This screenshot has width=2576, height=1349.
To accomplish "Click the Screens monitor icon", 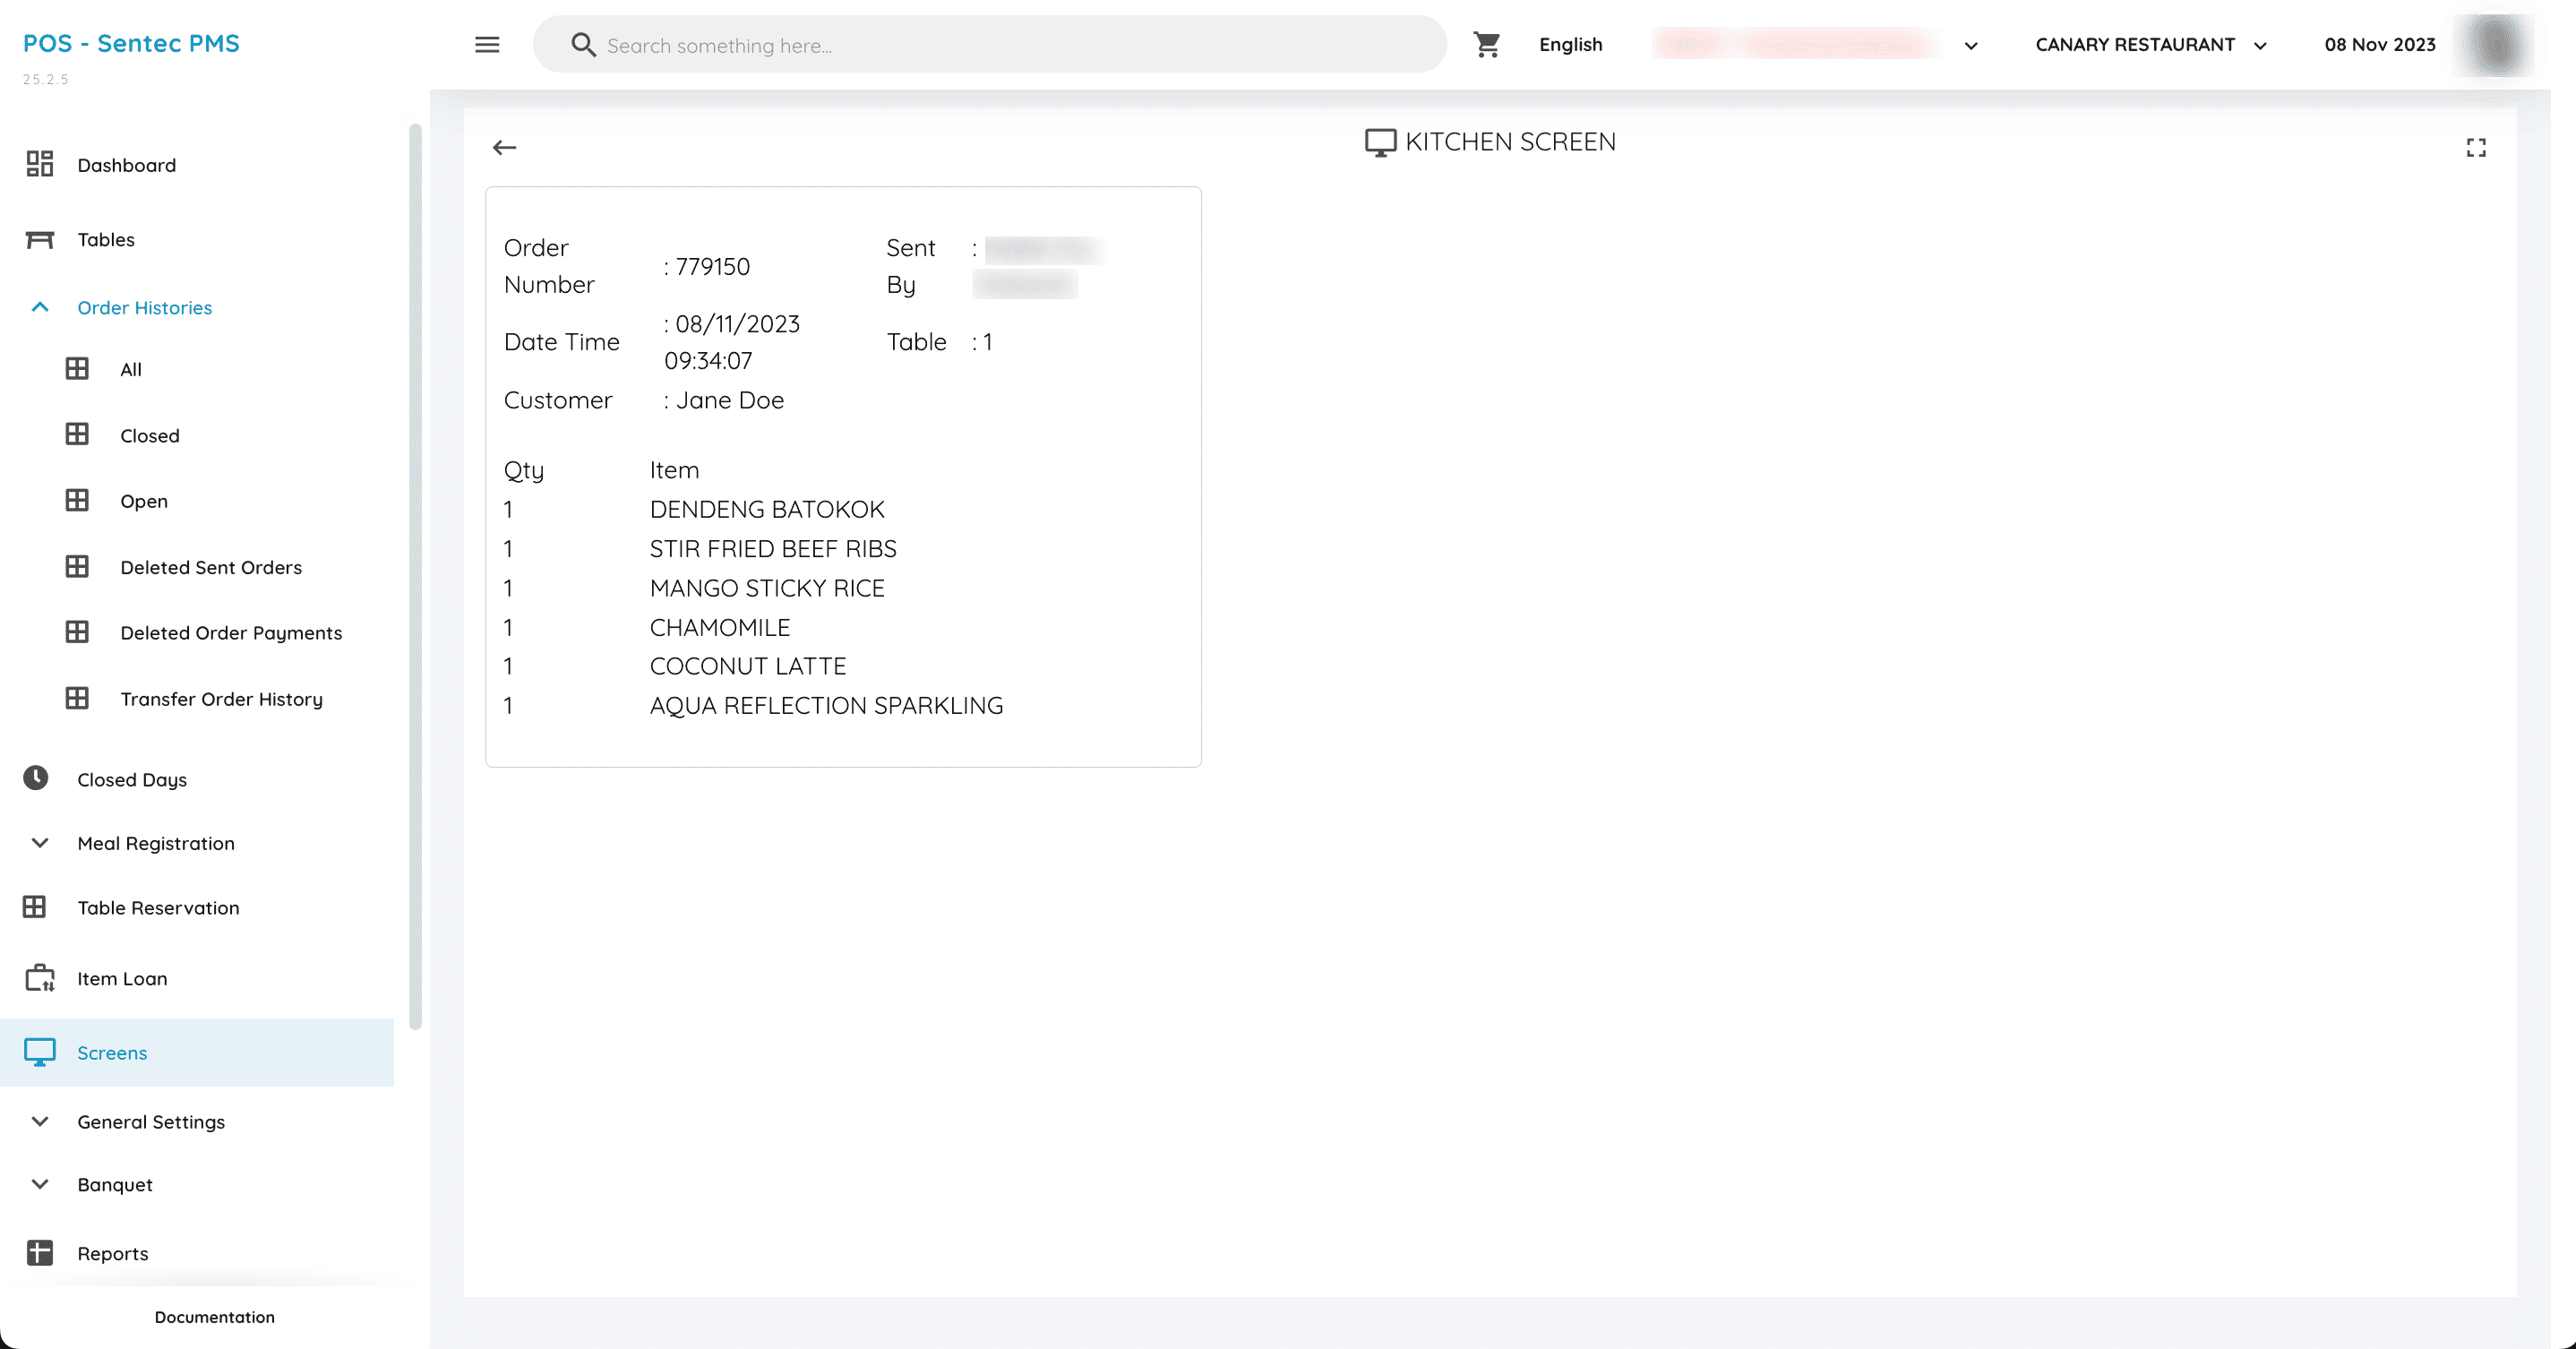I will coord(40,1052).
